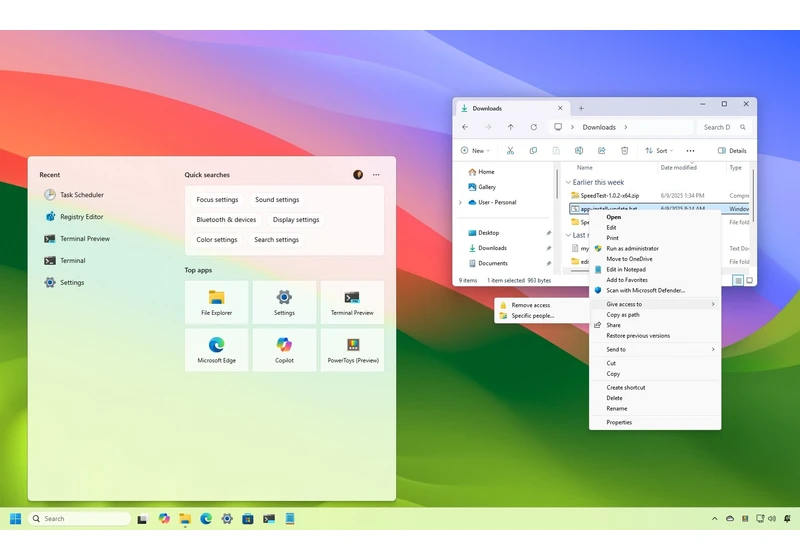Expand the Give access to submenu

coord(655,304)
